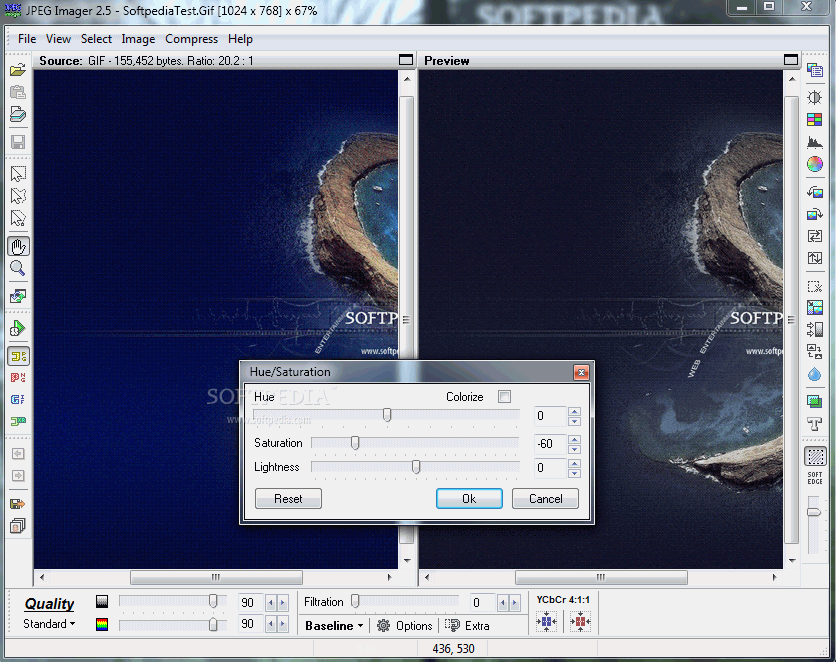Open the color balance grid icon

[x=814, y=119]
